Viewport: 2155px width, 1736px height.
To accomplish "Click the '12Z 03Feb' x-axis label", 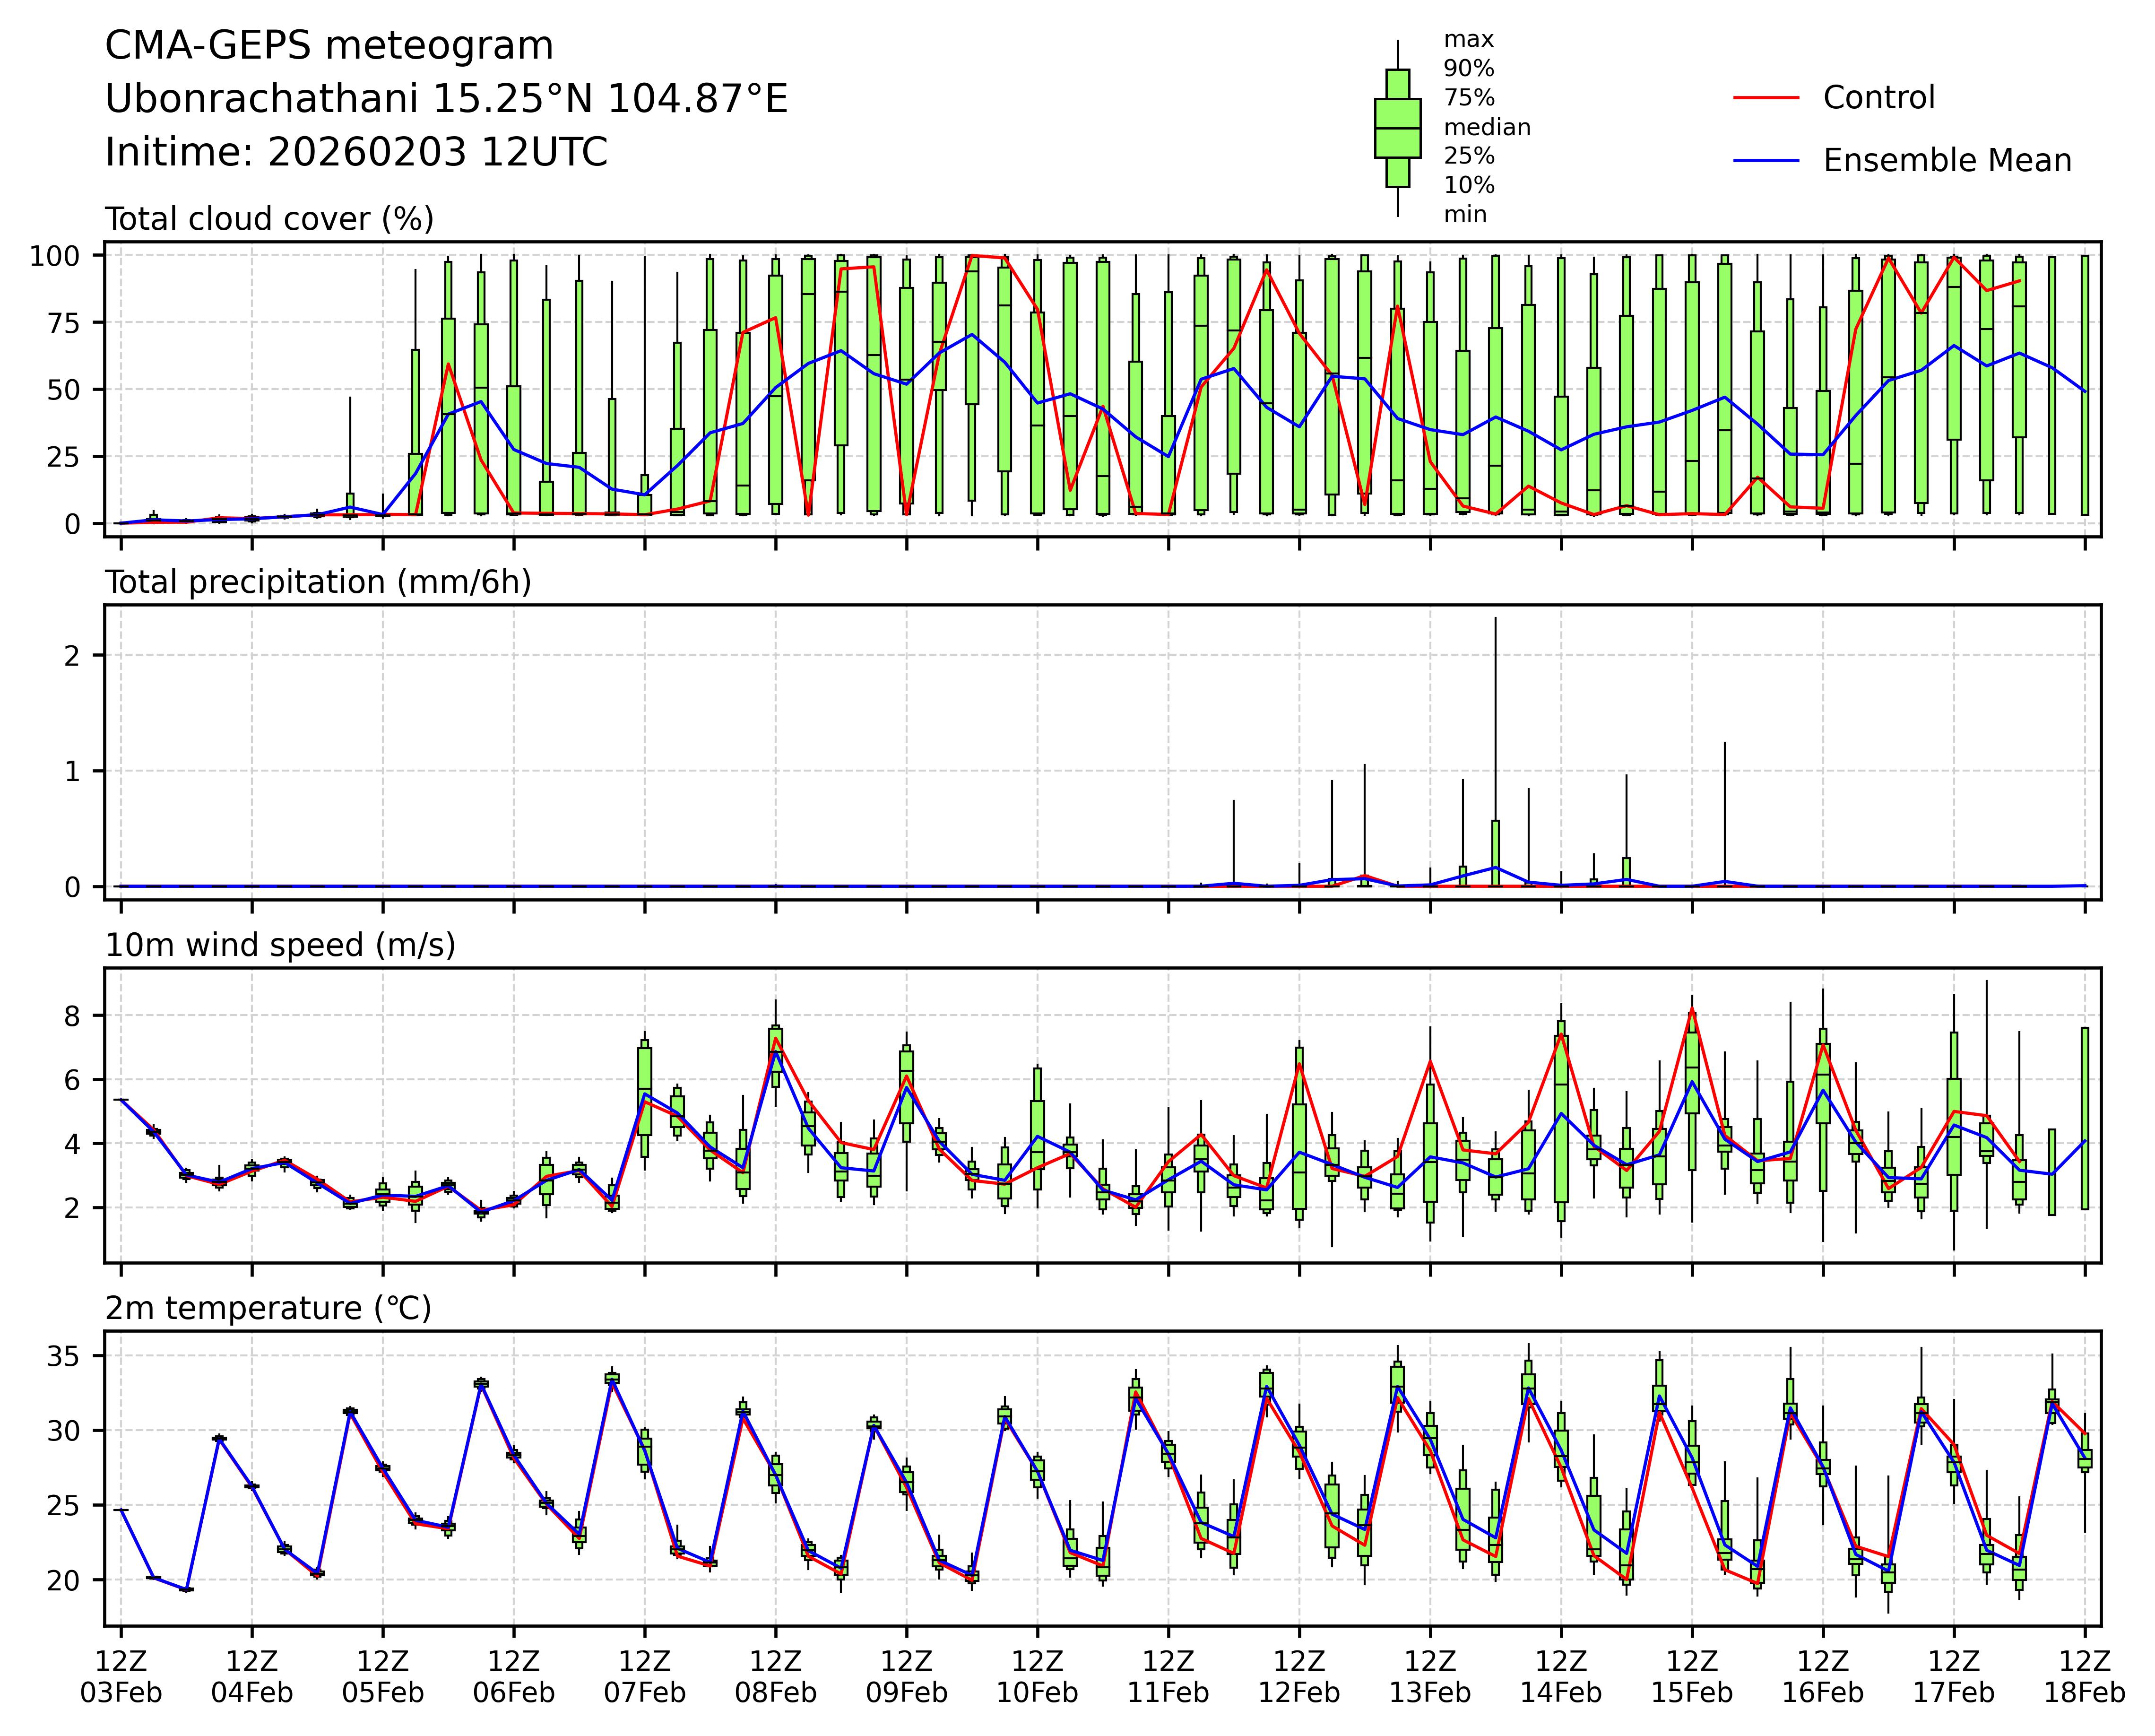I will click(x=121, y=1677).
